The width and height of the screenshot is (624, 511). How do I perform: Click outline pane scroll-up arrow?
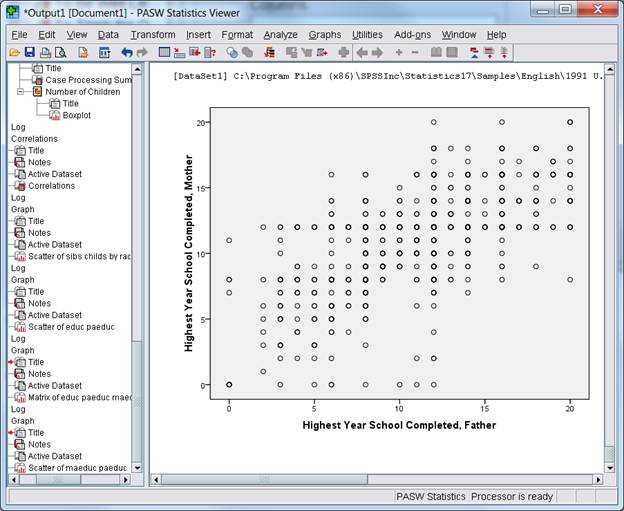[137, 70]
